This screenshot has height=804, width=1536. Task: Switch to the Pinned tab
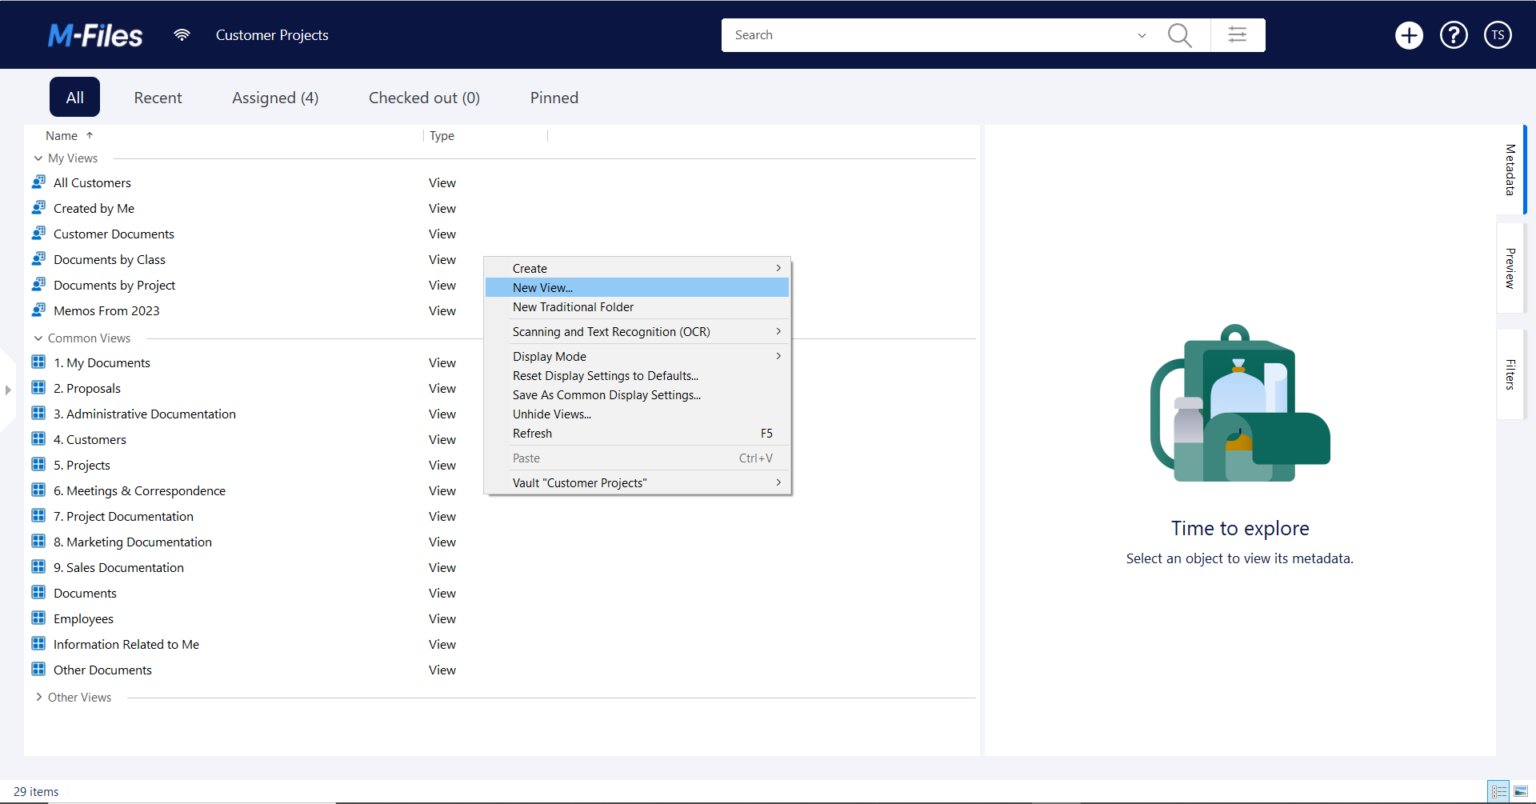554,97
